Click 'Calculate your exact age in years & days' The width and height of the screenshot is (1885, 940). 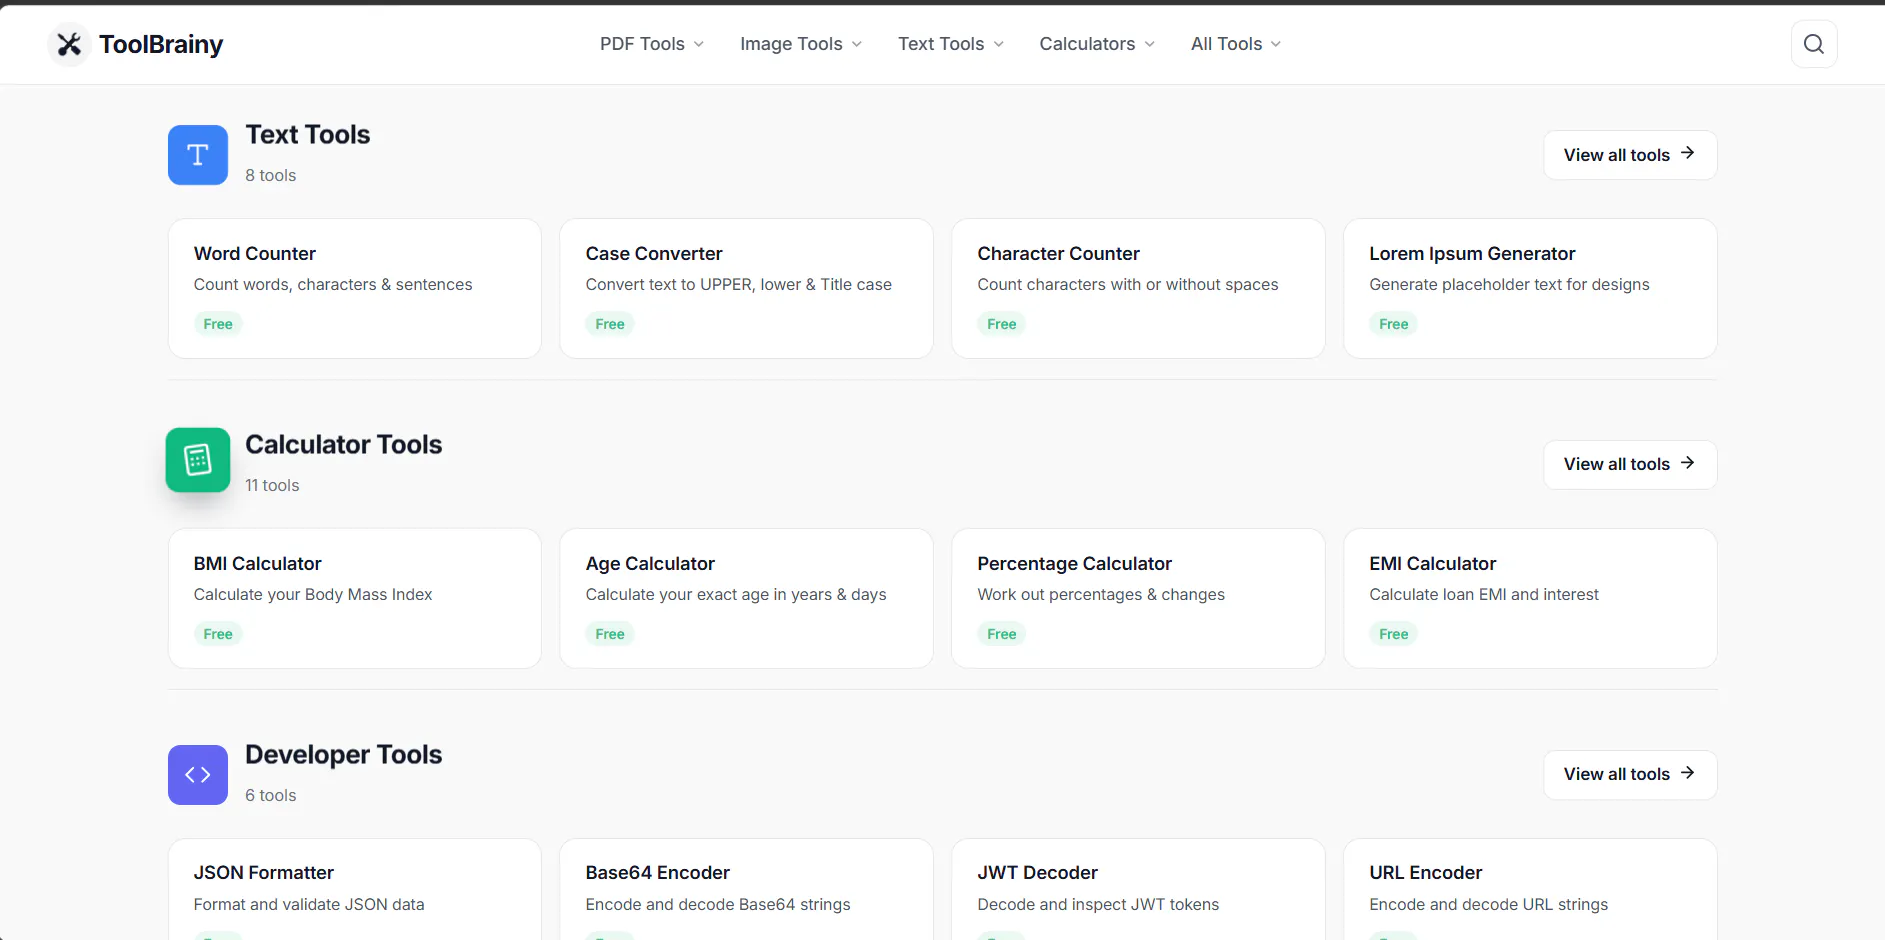point(736,595)
